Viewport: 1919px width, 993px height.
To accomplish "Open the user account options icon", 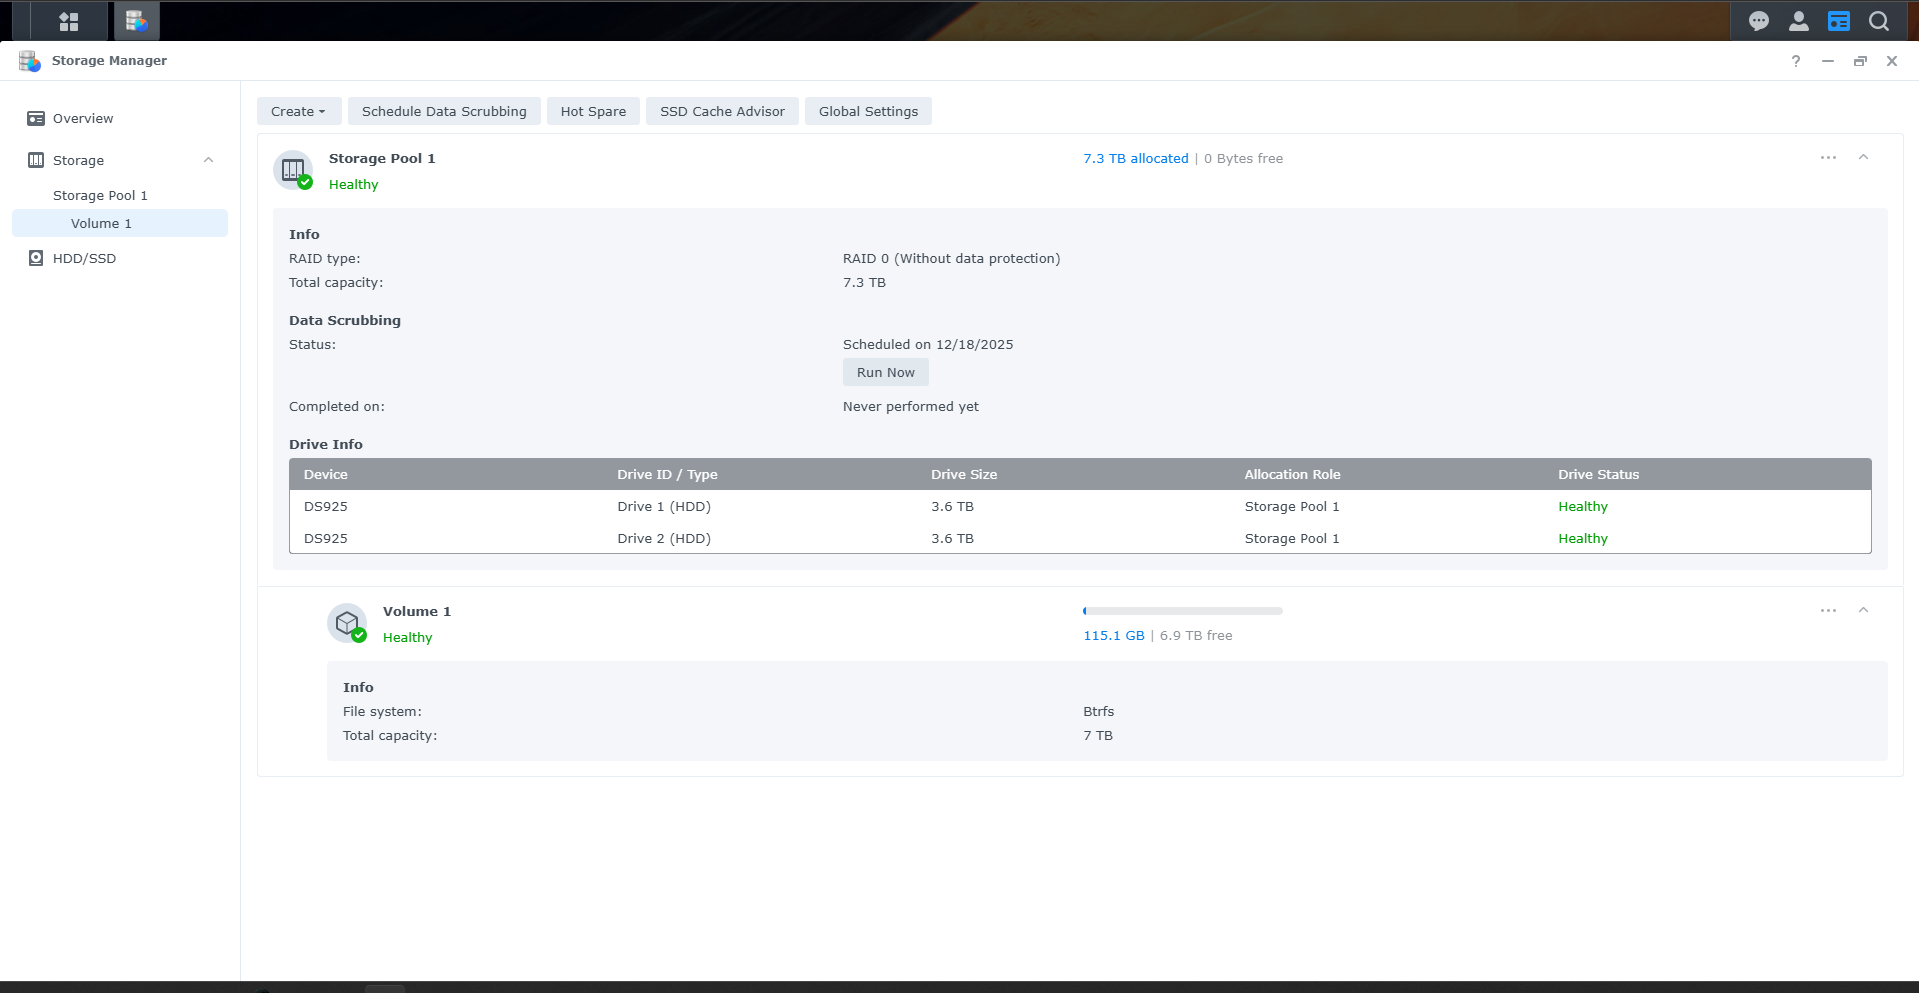I will pyautogui.click(x=1798, y=21).
